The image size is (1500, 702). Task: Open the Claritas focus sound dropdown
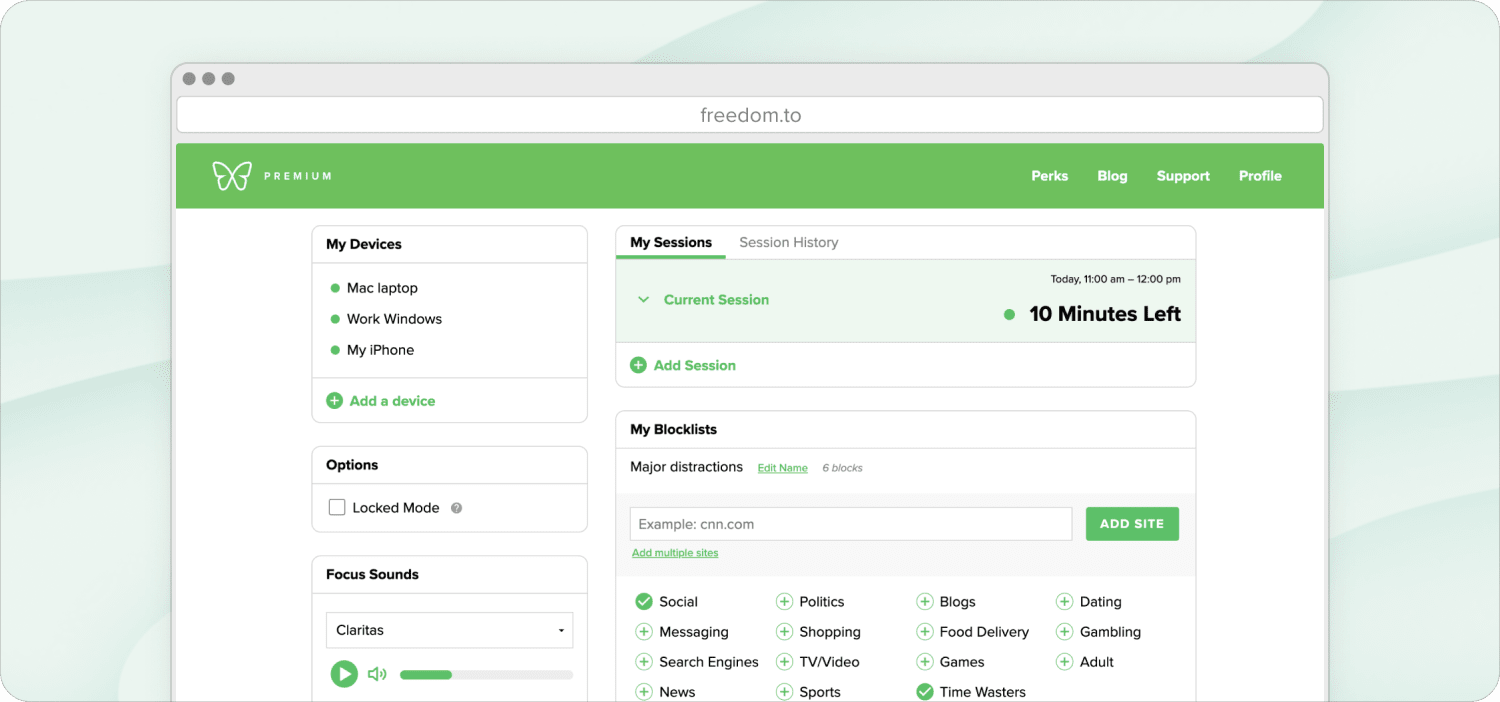pos(449,630)
